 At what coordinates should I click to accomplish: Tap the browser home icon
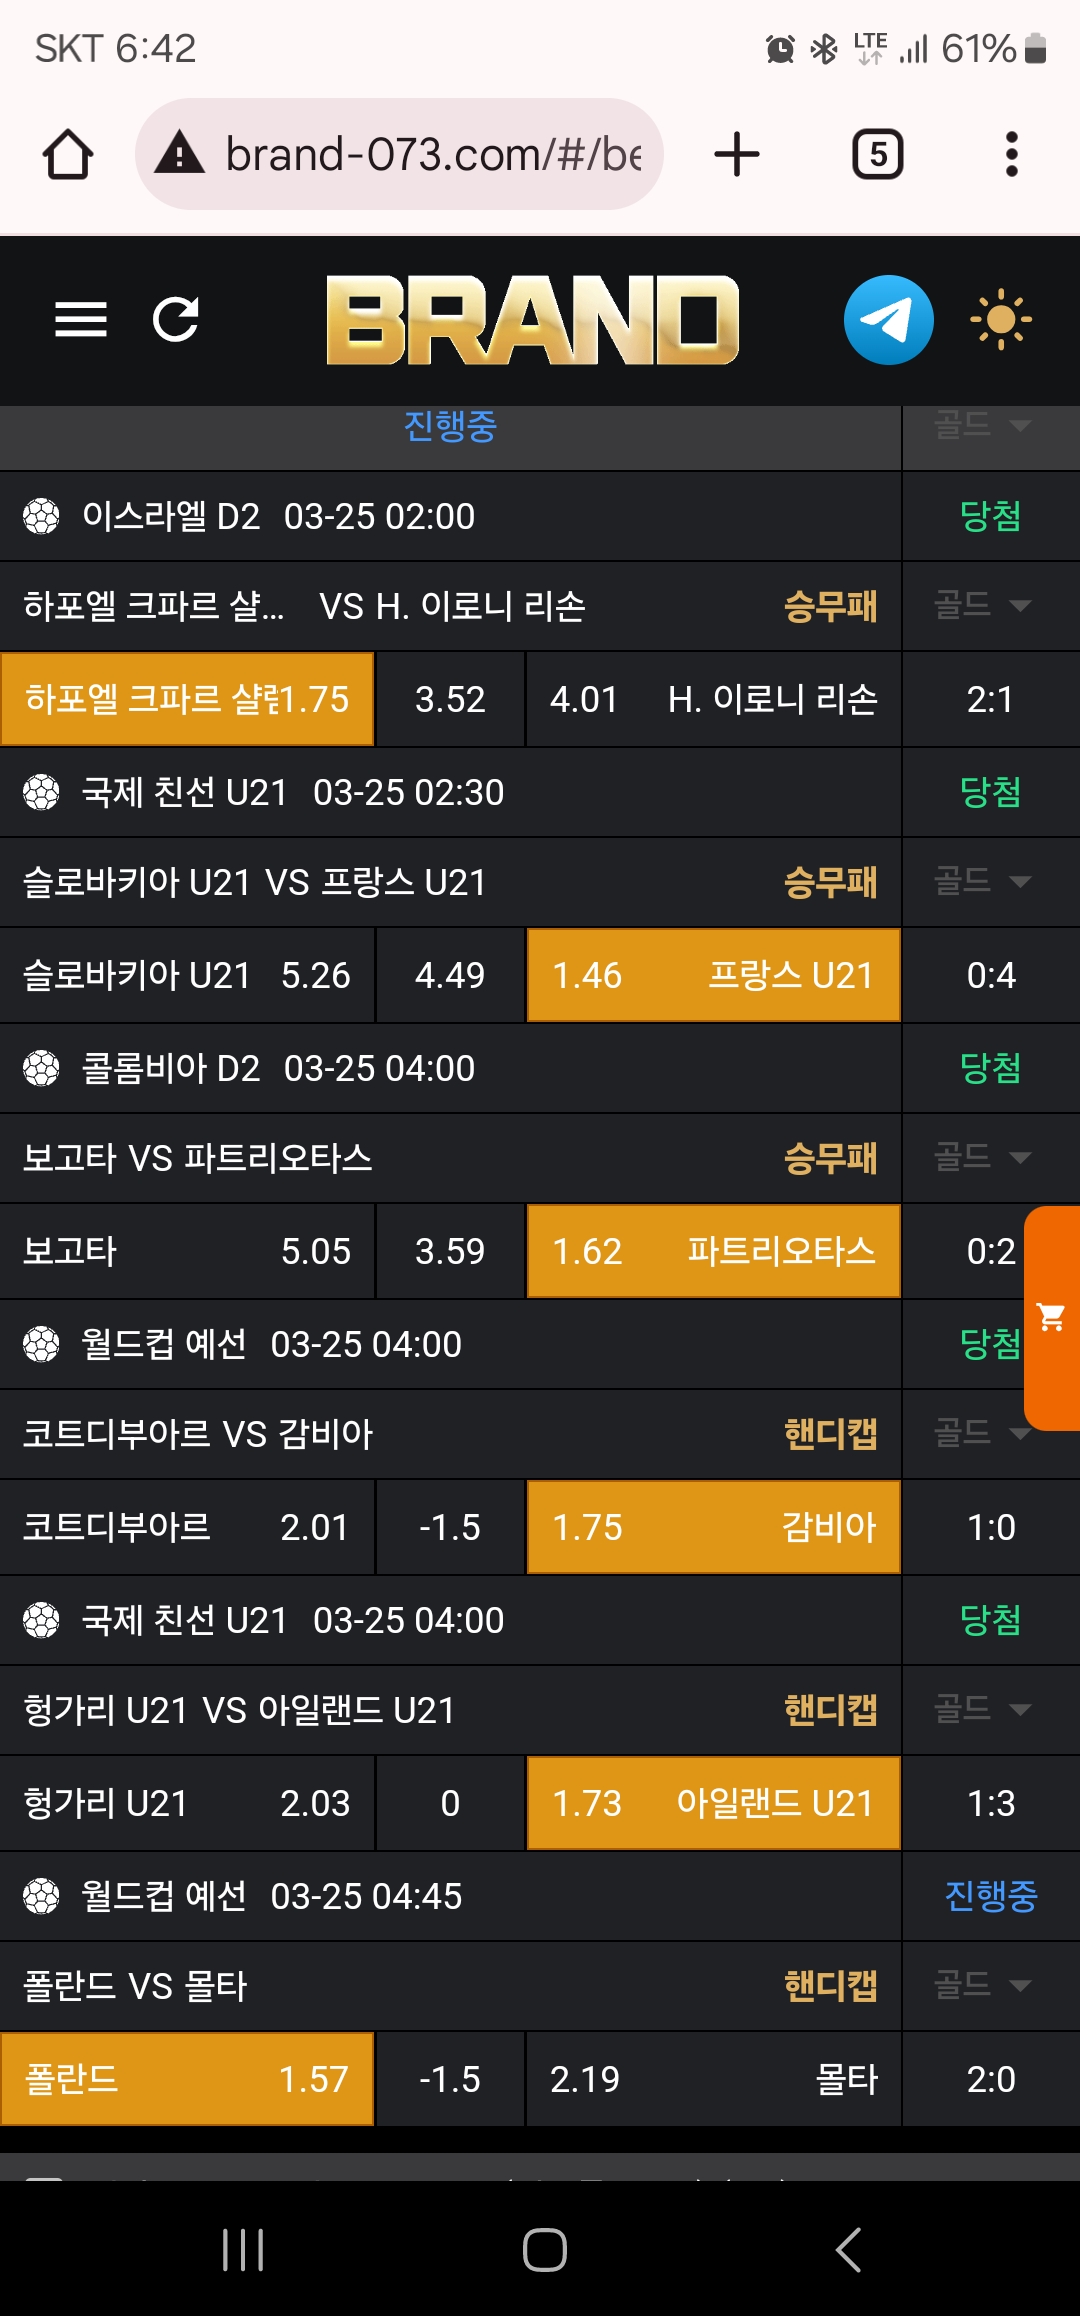click(68, 155)
